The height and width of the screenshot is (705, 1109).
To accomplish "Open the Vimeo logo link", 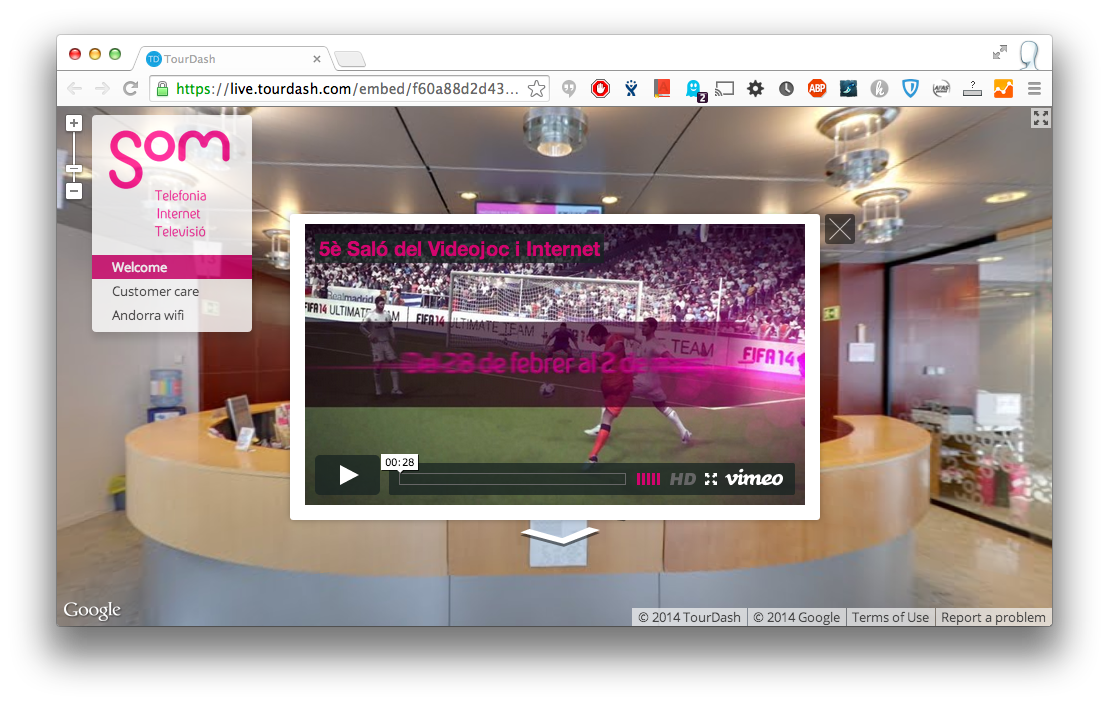I will 754,479.
